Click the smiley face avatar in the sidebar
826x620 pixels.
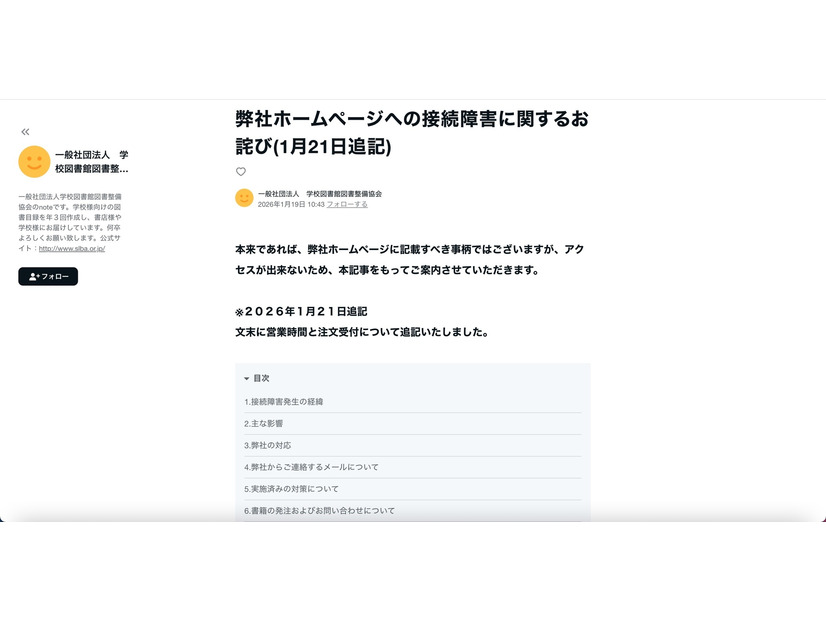[x=33, y=161]
